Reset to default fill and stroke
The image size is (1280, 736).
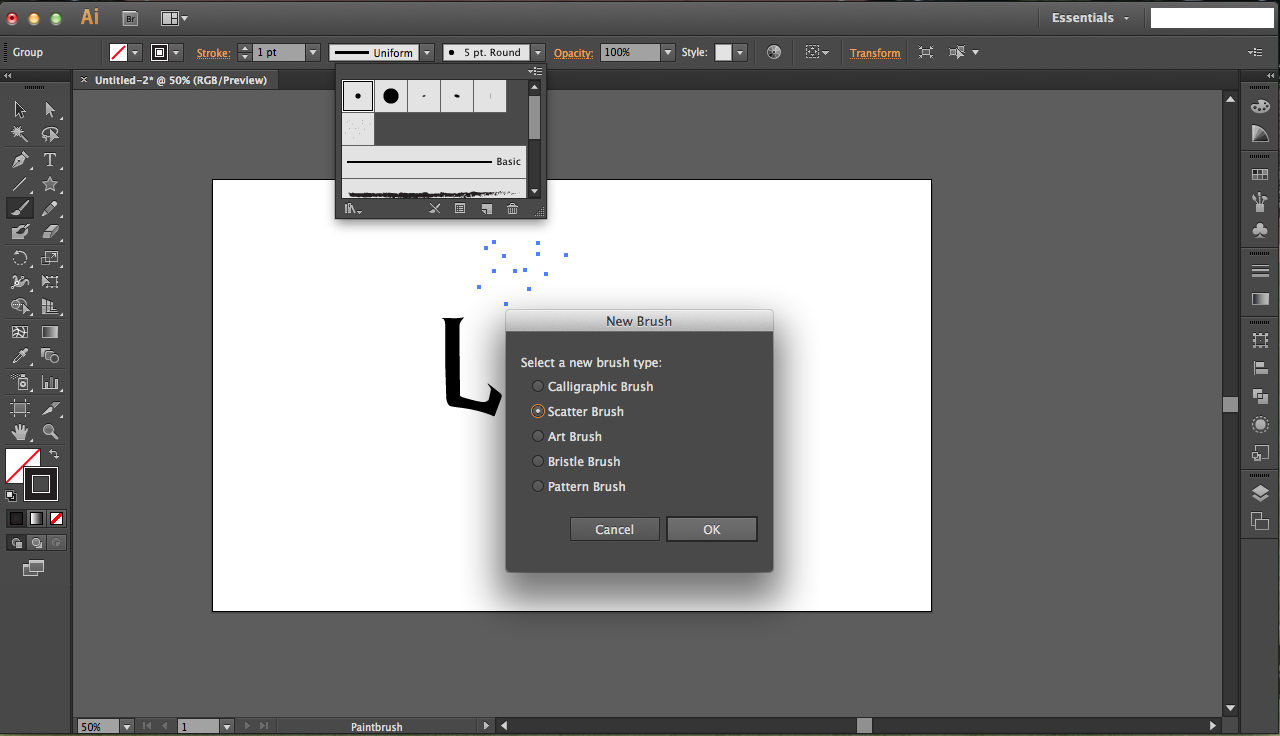click(x=11, y=495)
